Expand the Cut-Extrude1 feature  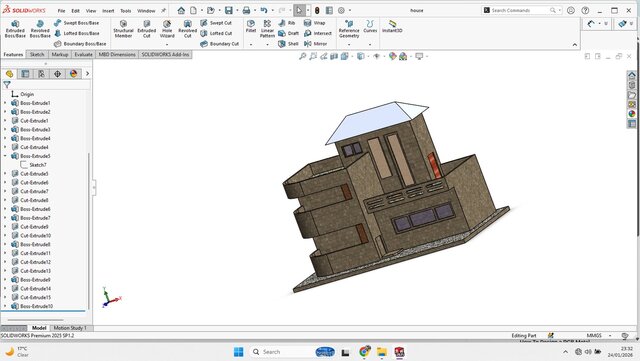click(x=5, y=120)
